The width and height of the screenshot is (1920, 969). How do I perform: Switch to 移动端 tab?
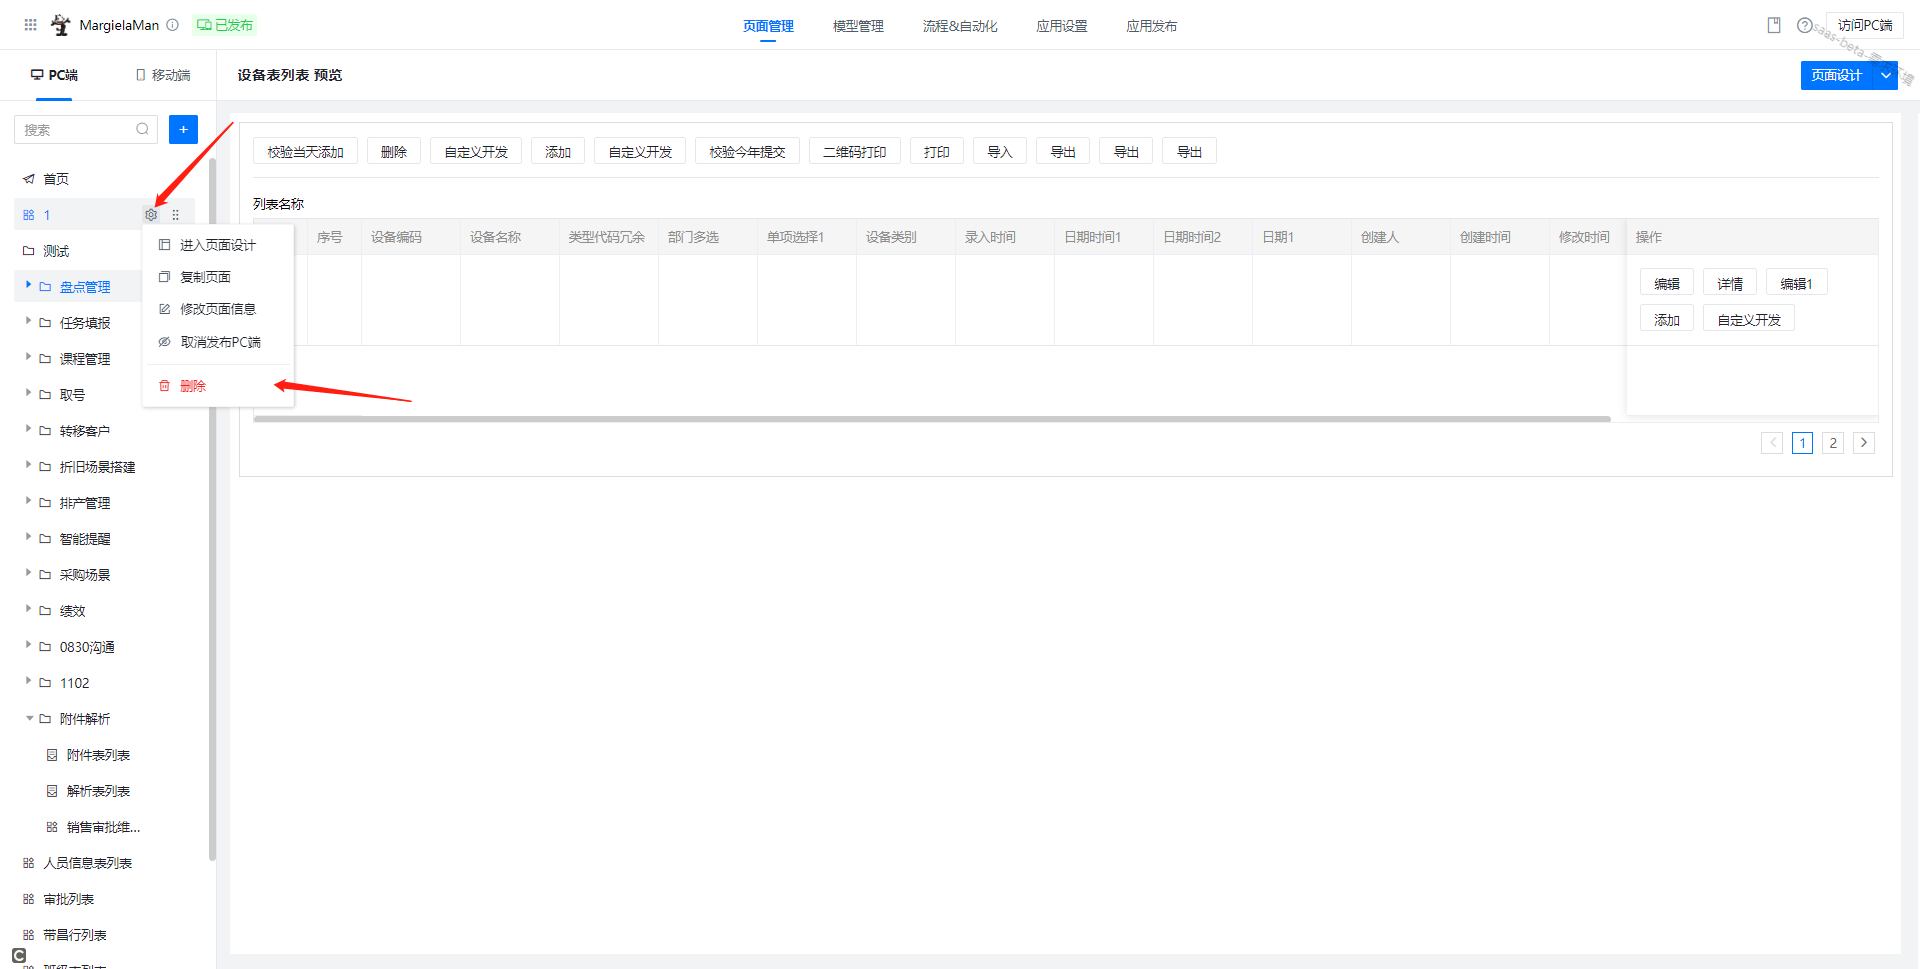pos(163,75)
